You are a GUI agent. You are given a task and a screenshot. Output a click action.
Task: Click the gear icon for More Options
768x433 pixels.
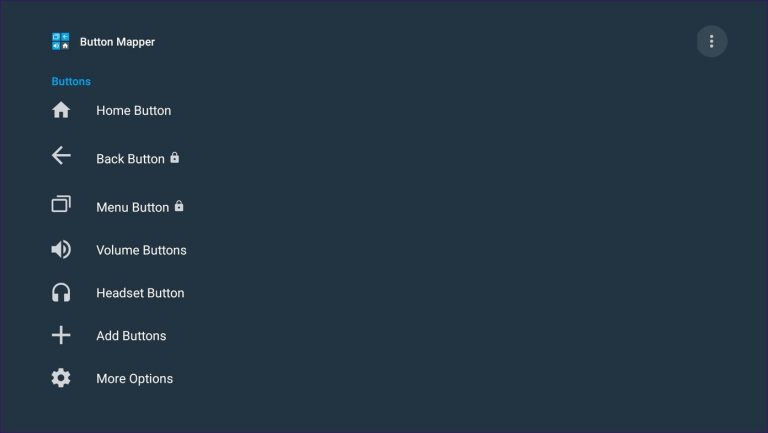tap(61, 378)
